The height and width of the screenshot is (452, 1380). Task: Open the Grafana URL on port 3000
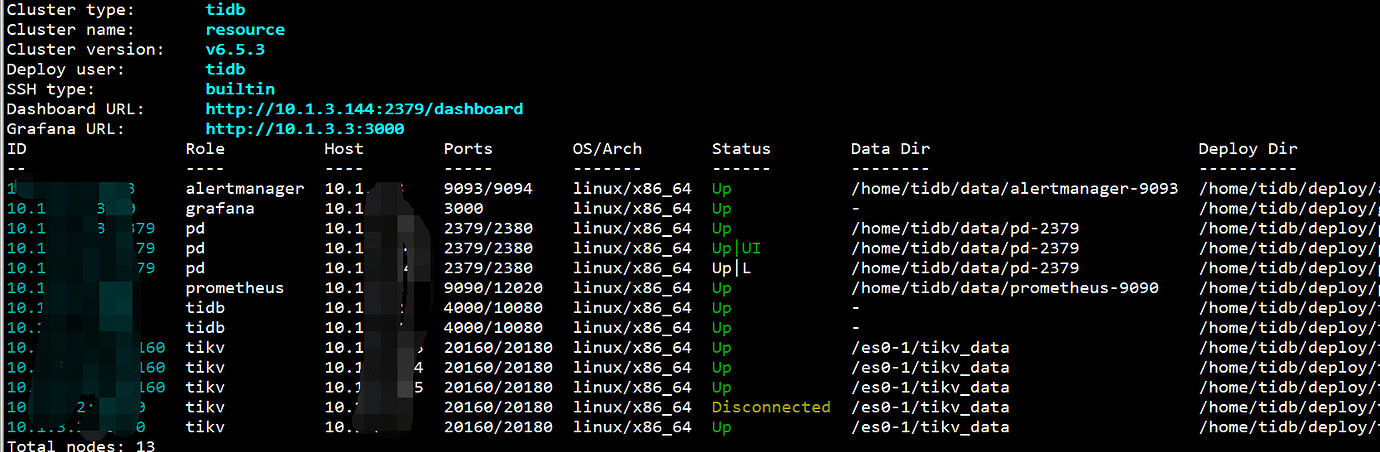point(305,129)
